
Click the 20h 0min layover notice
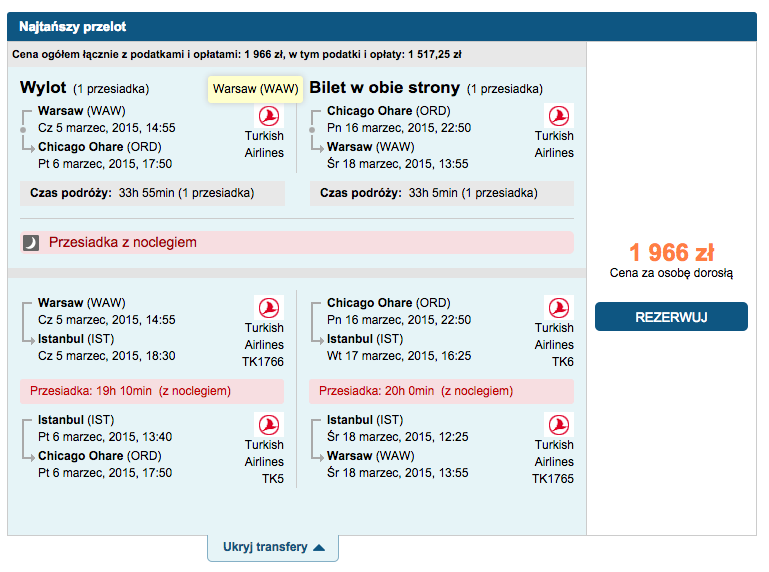pyautogui.click(x=441, y=391)
